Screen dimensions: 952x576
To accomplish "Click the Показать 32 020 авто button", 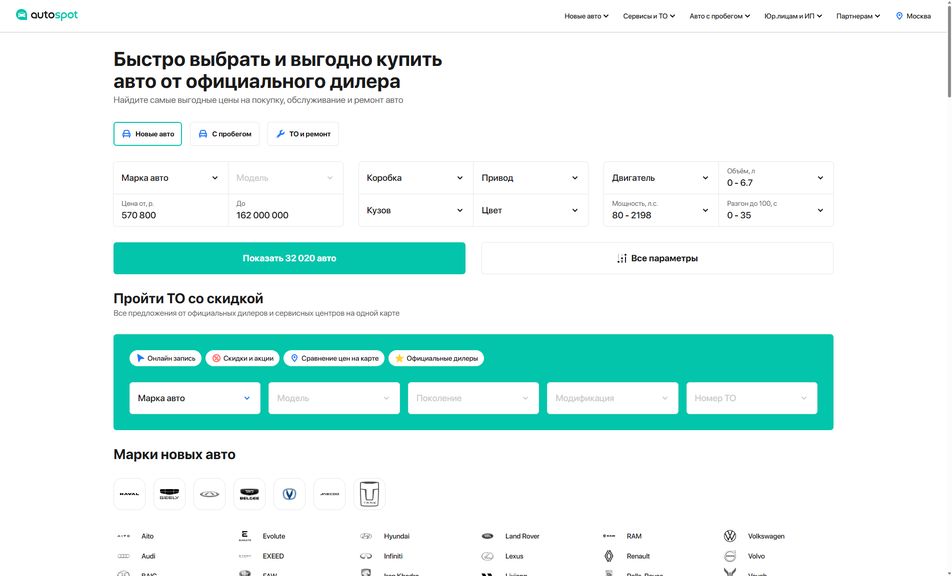I will coord(290,258).
